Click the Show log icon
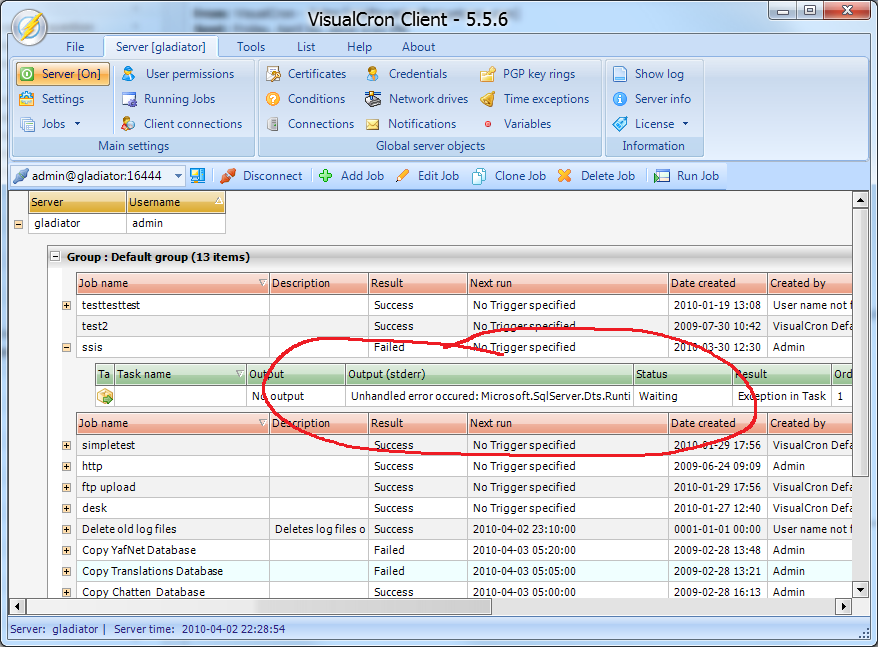 click(619, 74)
